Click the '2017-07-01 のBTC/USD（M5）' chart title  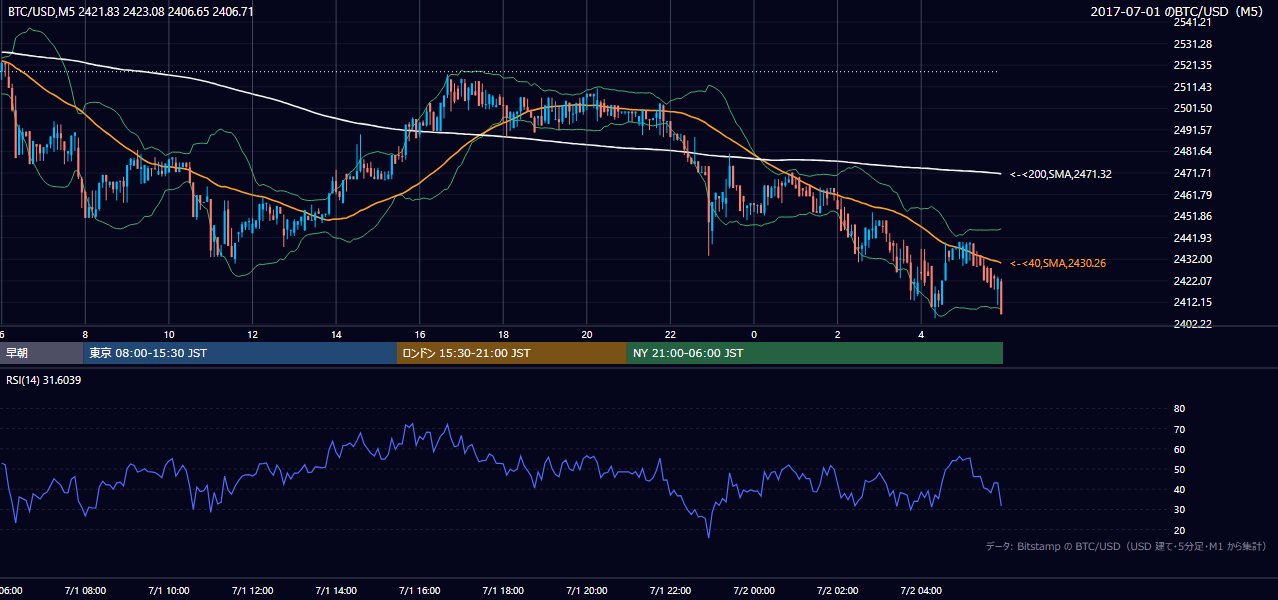click(1179, 11)
